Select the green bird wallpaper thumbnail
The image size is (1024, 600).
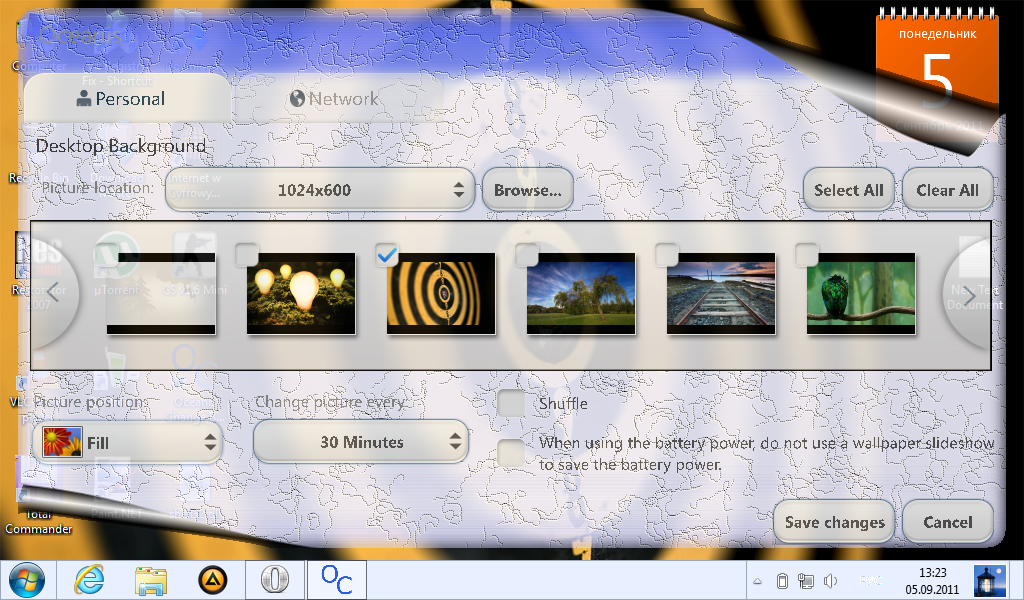pyautogui.click(x=861, y=294)
